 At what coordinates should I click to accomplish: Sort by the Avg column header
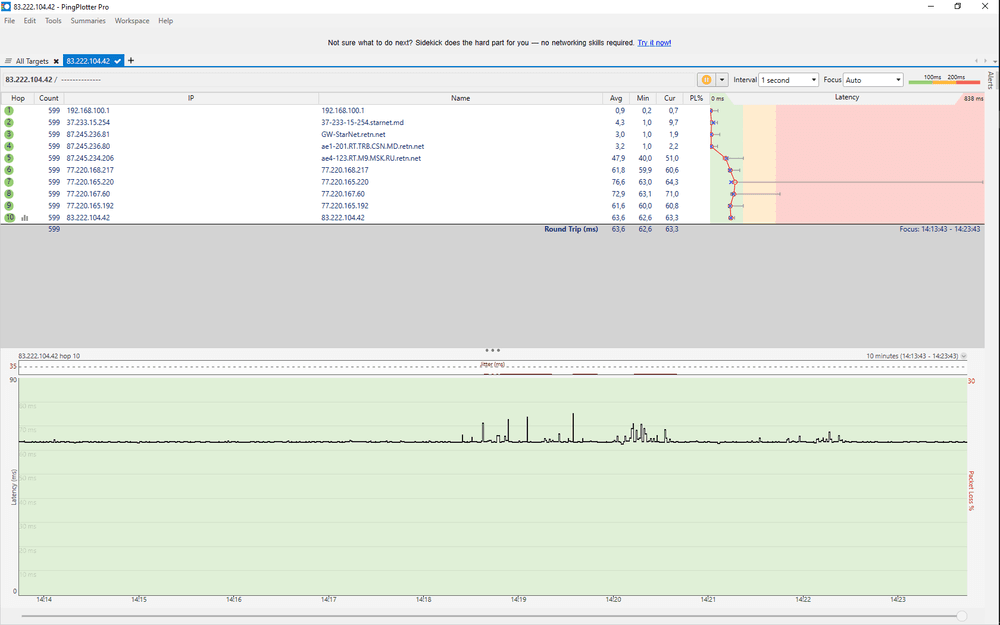pyautogui.click(x=616, y=98)
